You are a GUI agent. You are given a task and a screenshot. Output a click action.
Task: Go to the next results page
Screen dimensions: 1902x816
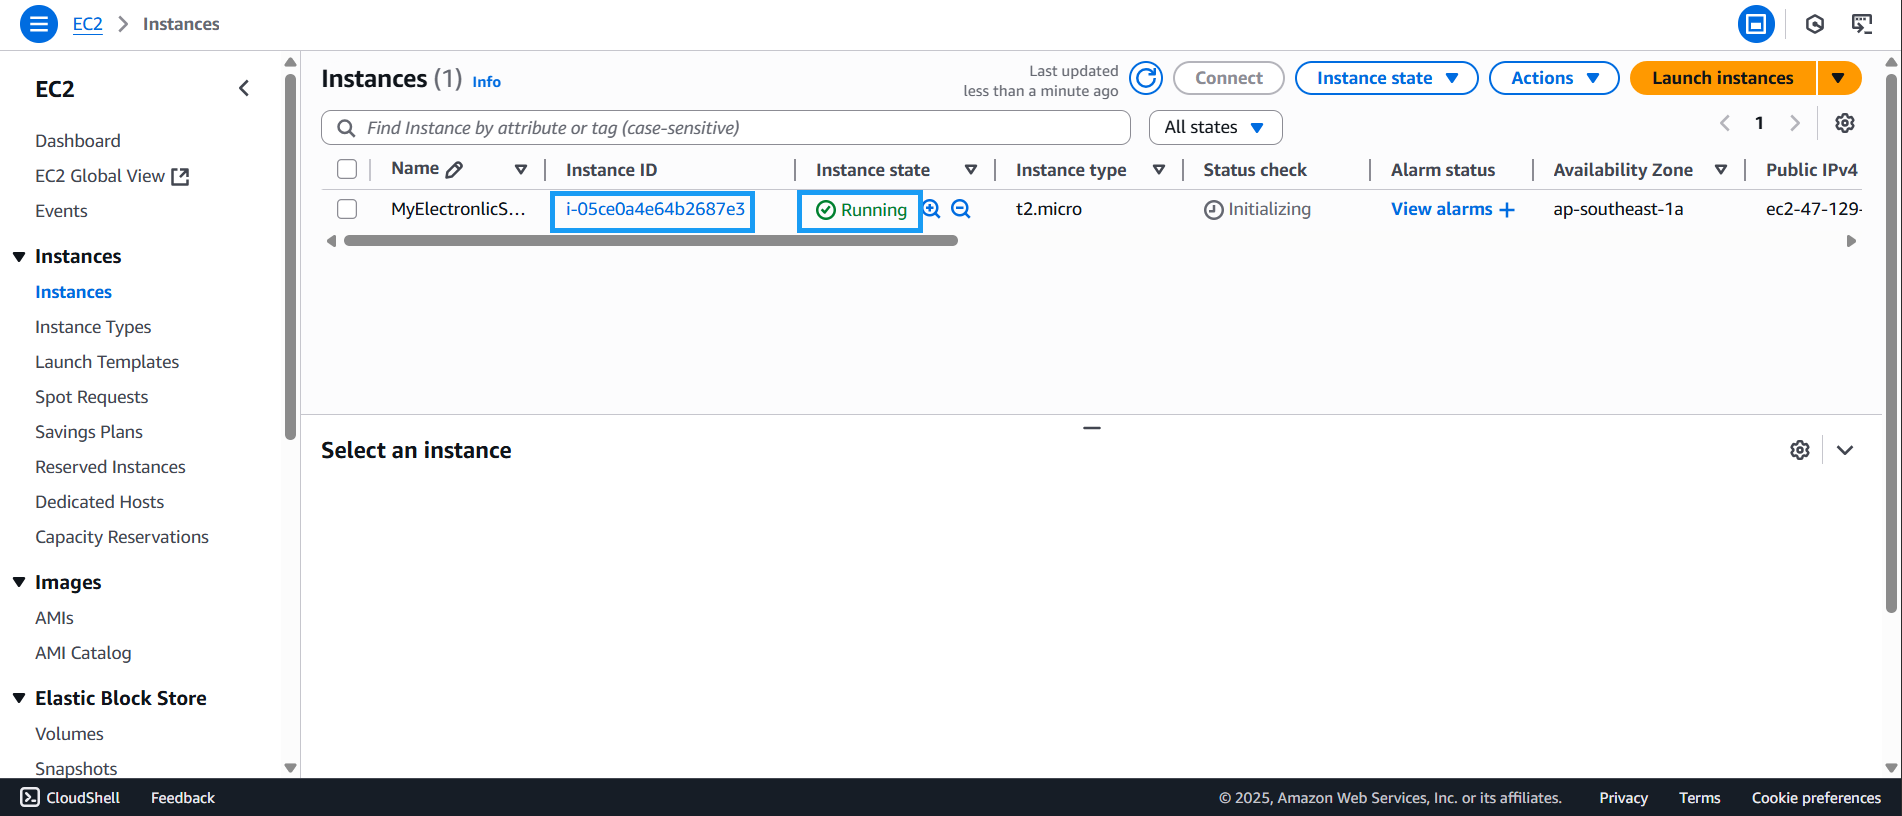click(1795, 123)
